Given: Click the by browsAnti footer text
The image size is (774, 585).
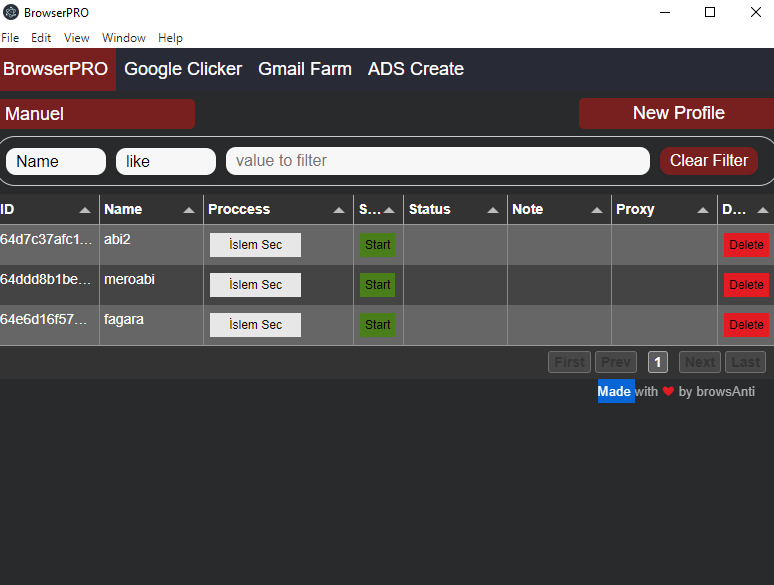Looking at the screenshot, I should point(716,391).
